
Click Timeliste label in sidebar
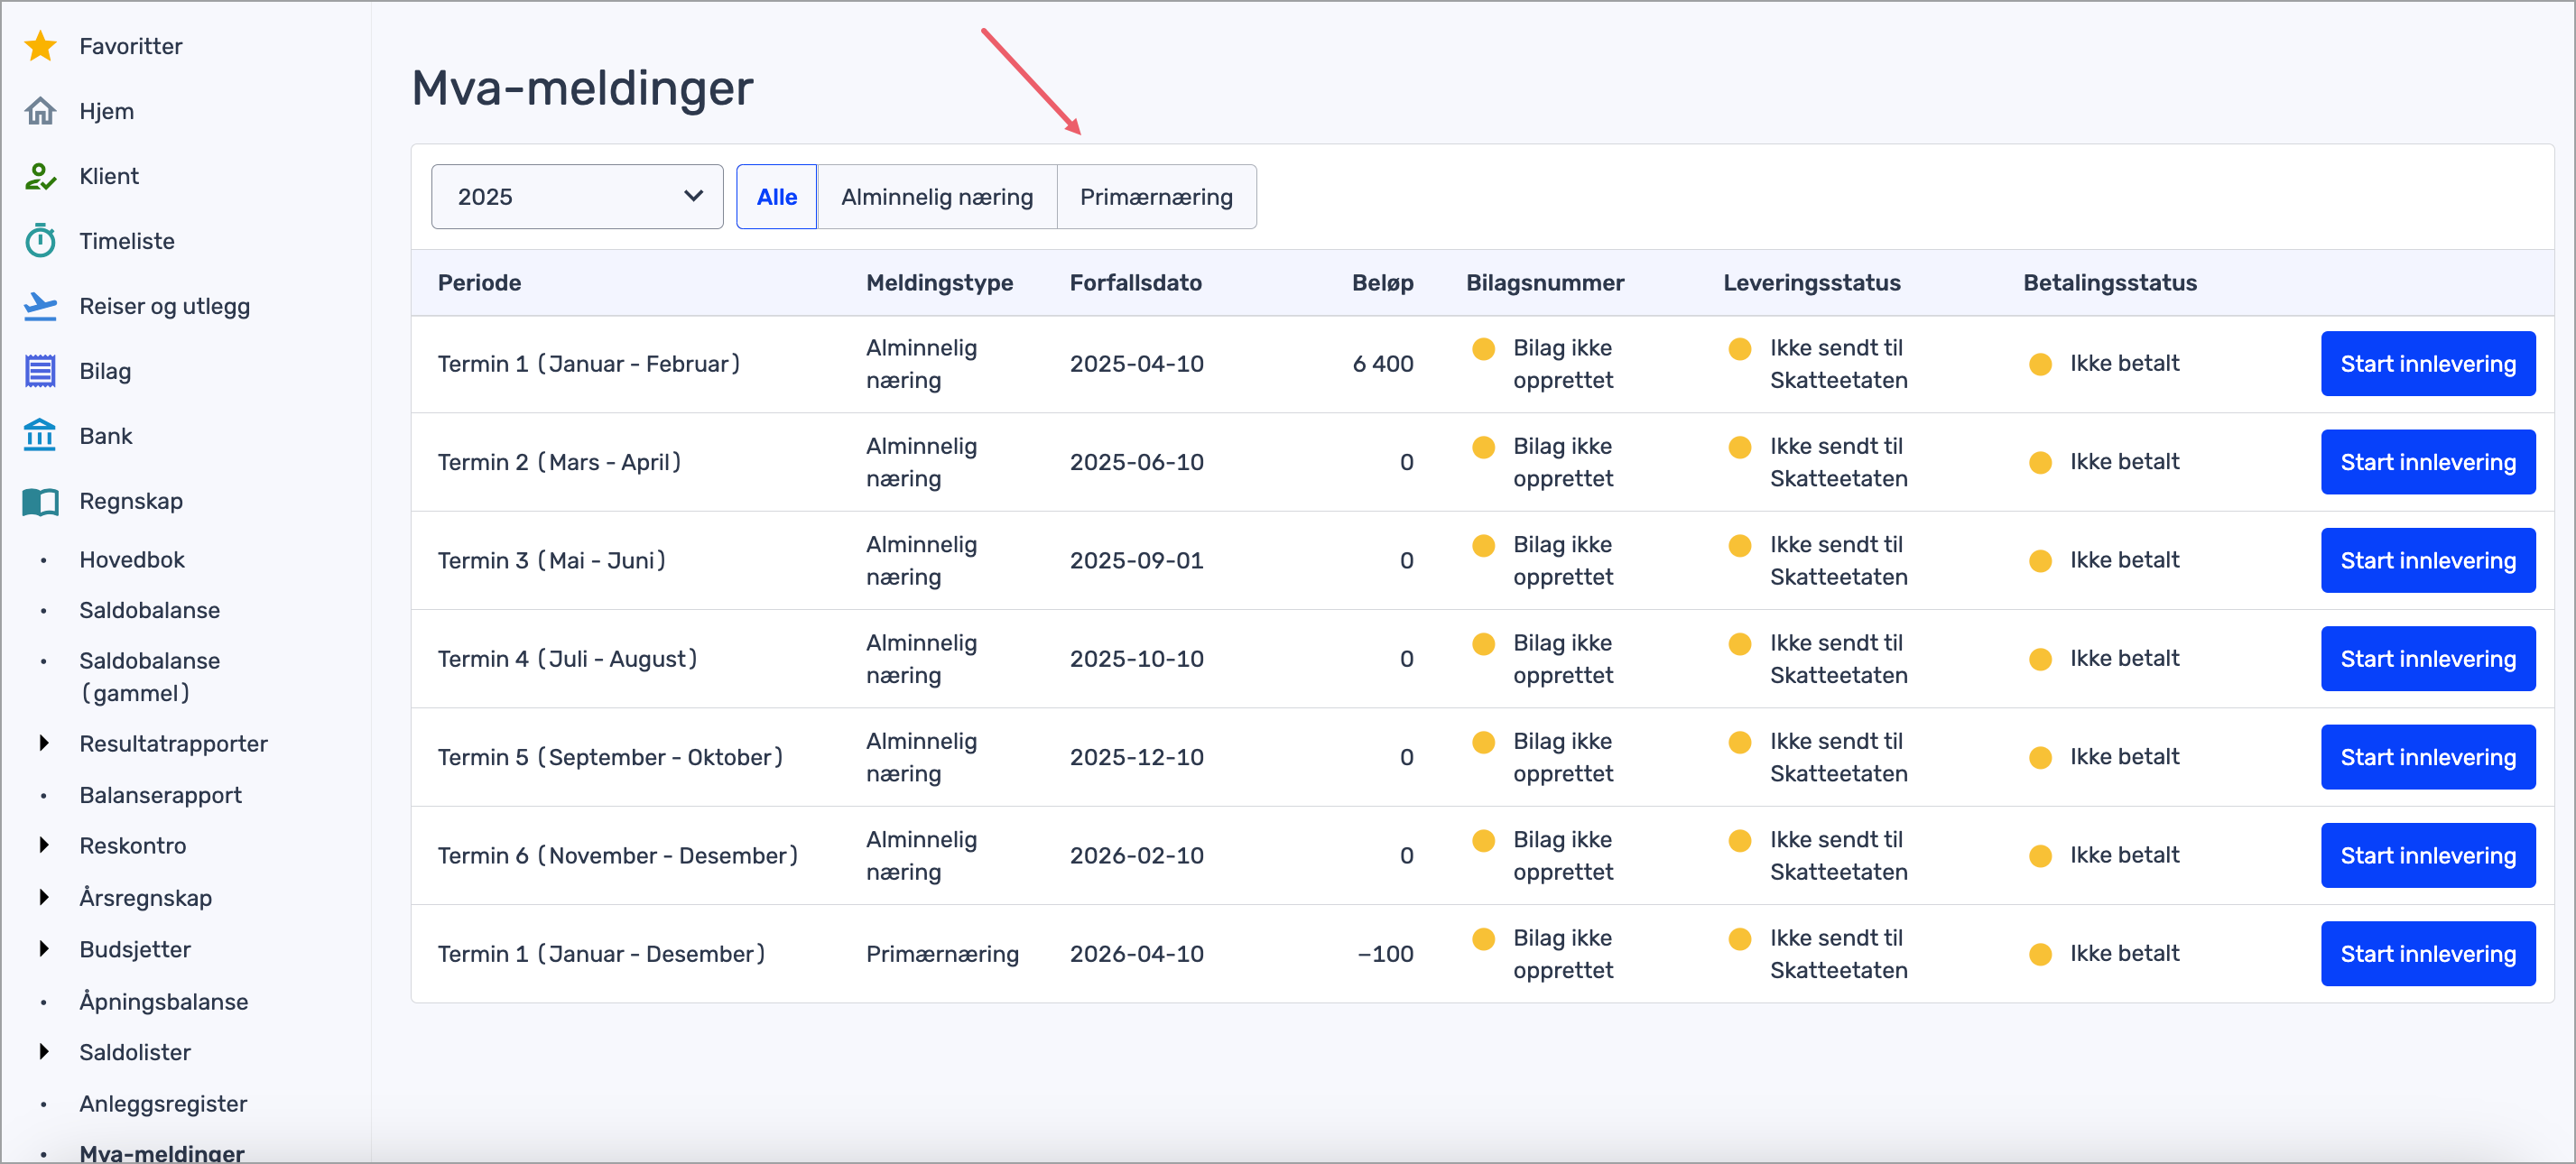(x=127, y=241)
